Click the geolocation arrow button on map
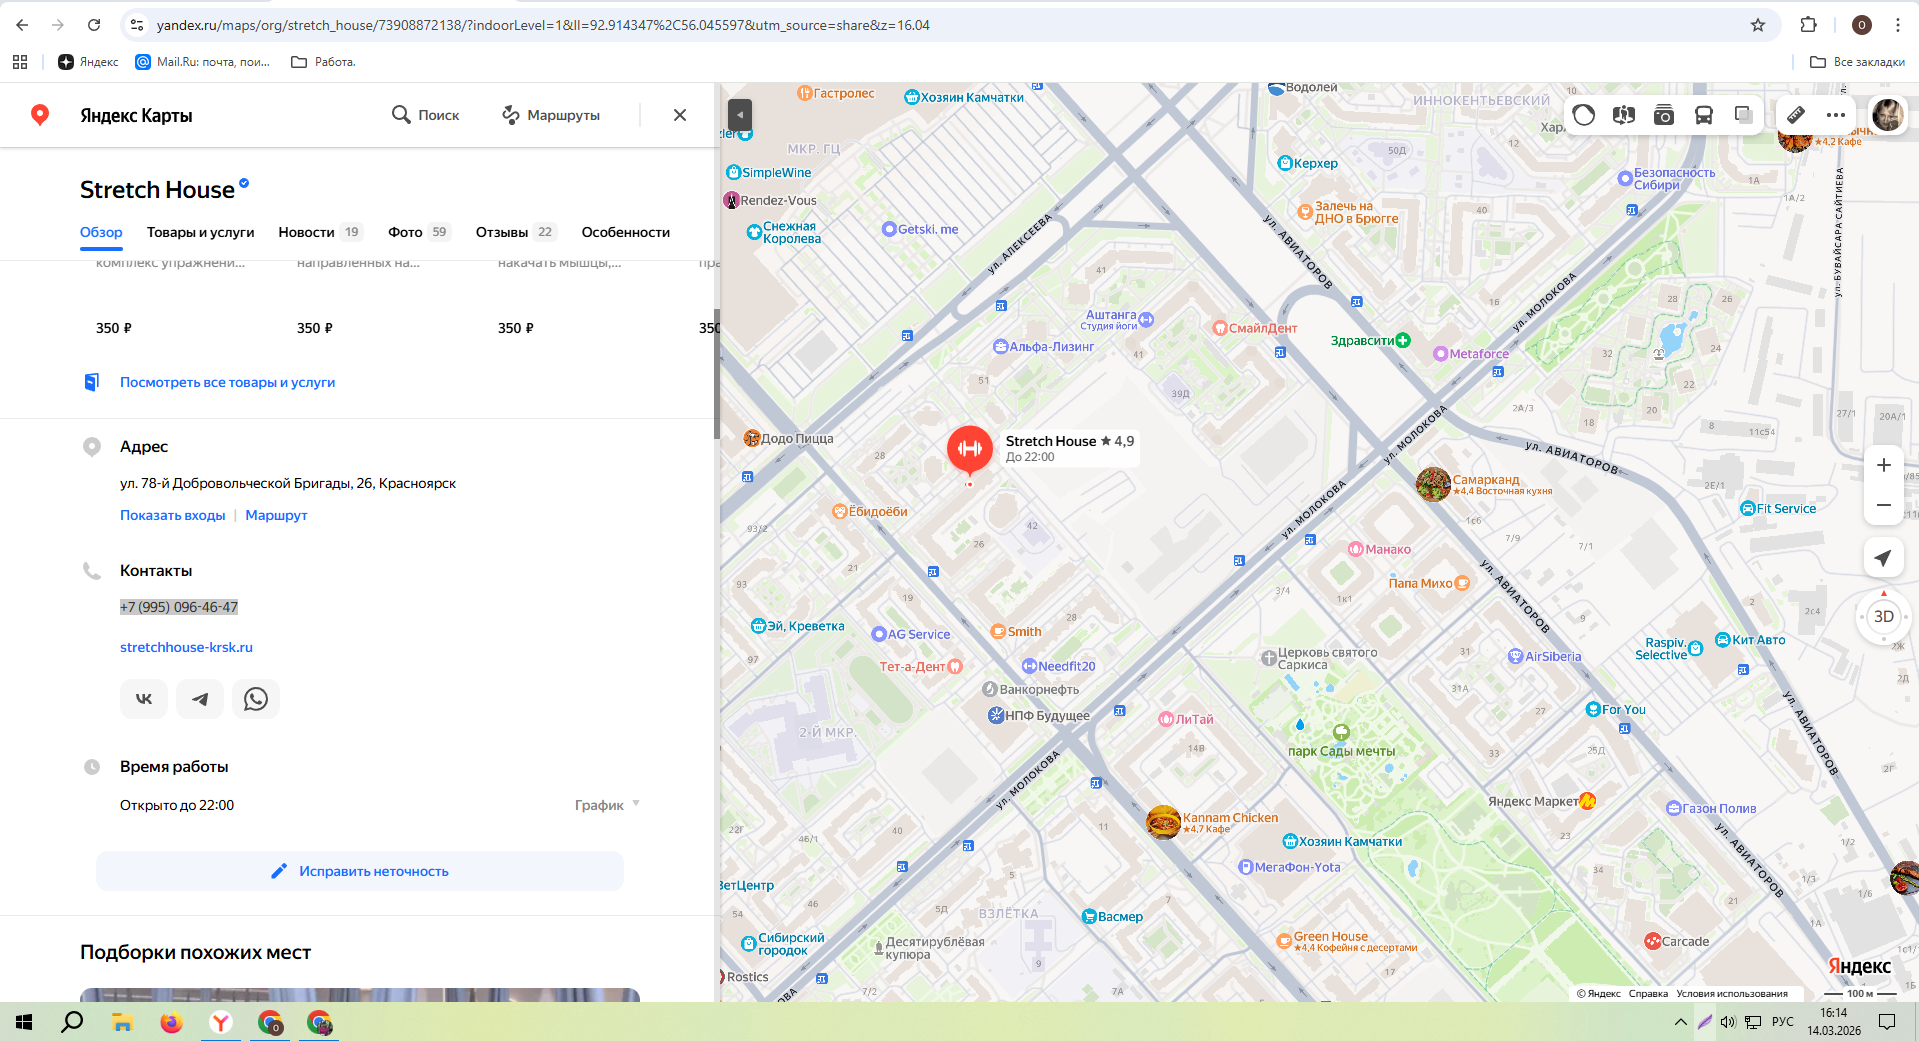Viewport: 1919px width, 1041px height. 1883,558
